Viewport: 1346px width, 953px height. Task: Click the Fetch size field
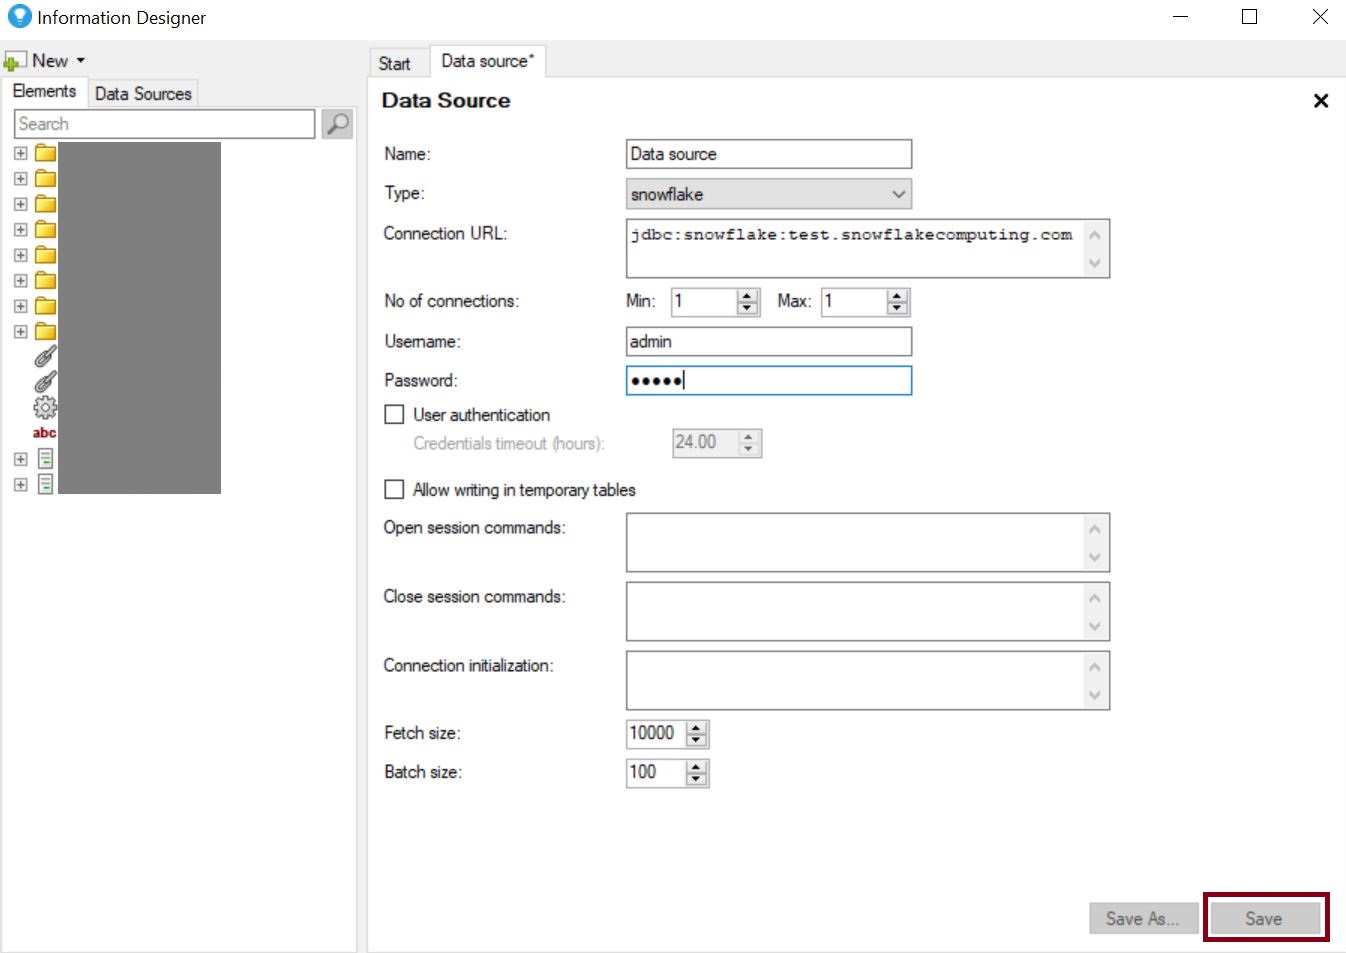coord(656,734)
